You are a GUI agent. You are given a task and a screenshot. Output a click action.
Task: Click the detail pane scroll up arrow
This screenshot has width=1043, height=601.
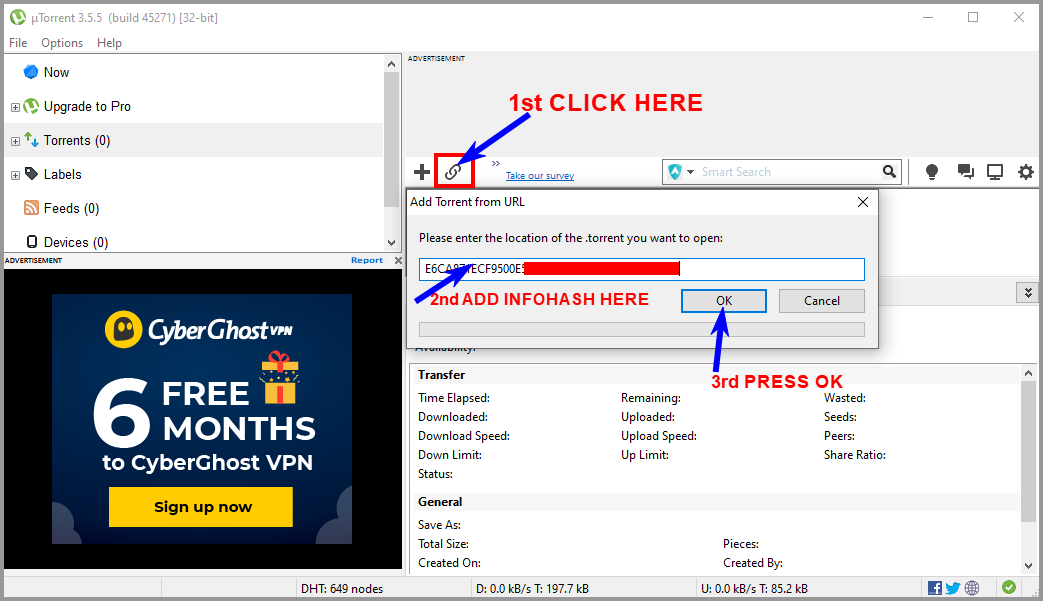[1028, 373]
